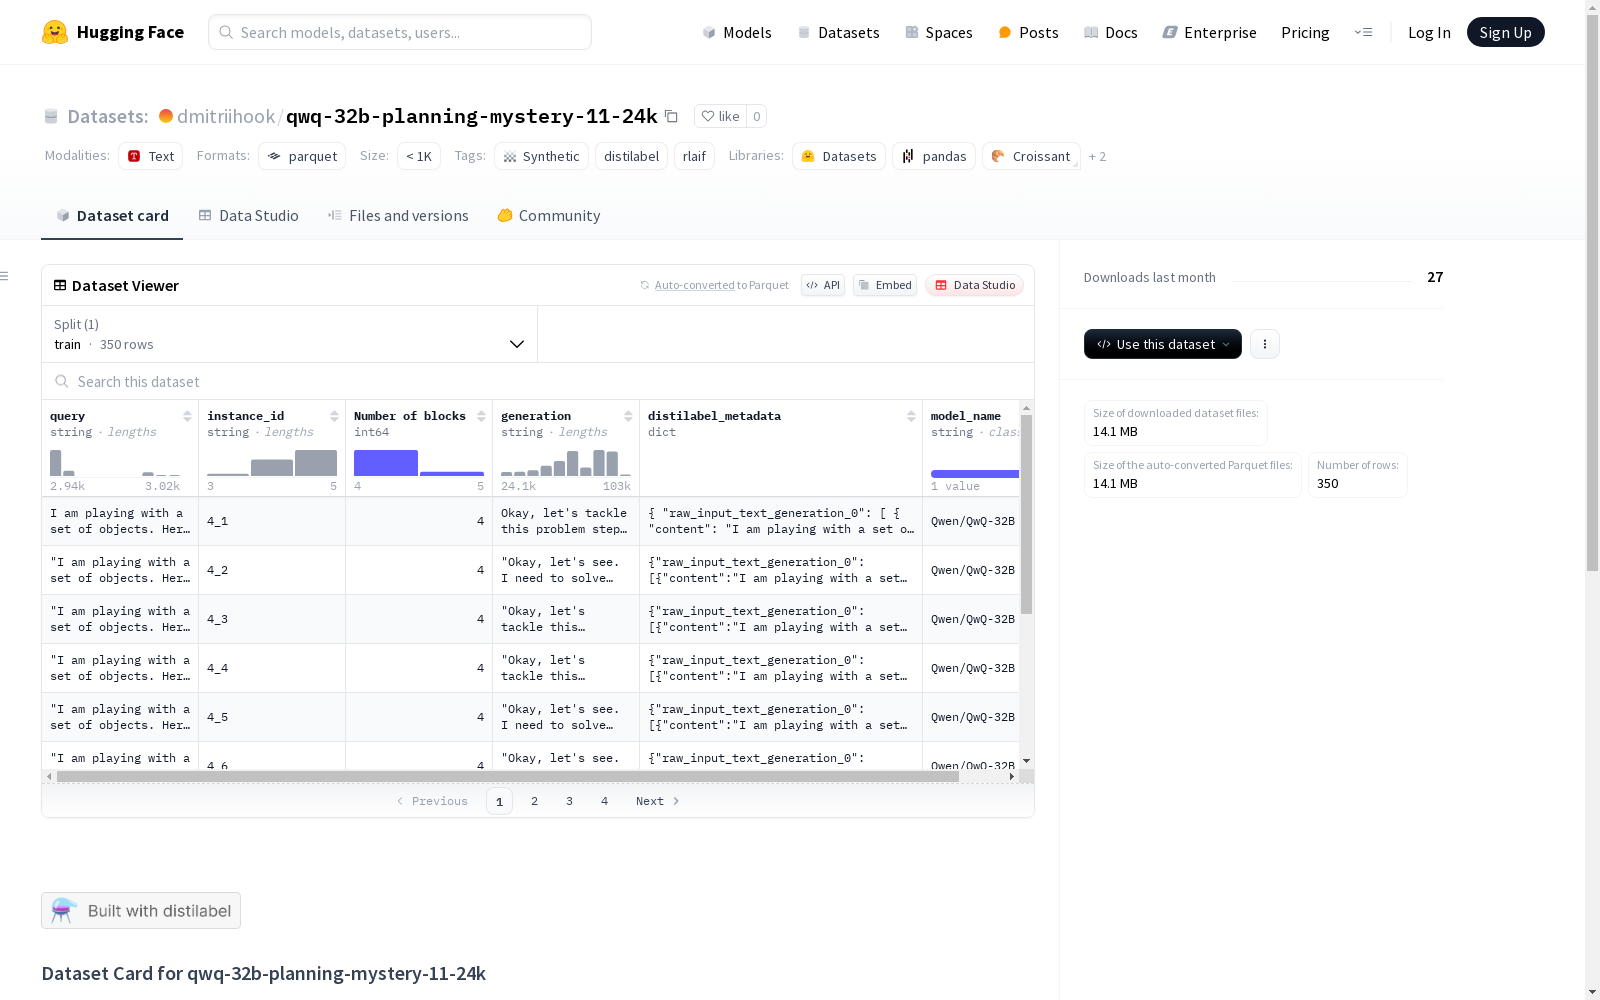Open the Pricing page link
This screenshot has width=1600, height=1000.
point(1305,32)
